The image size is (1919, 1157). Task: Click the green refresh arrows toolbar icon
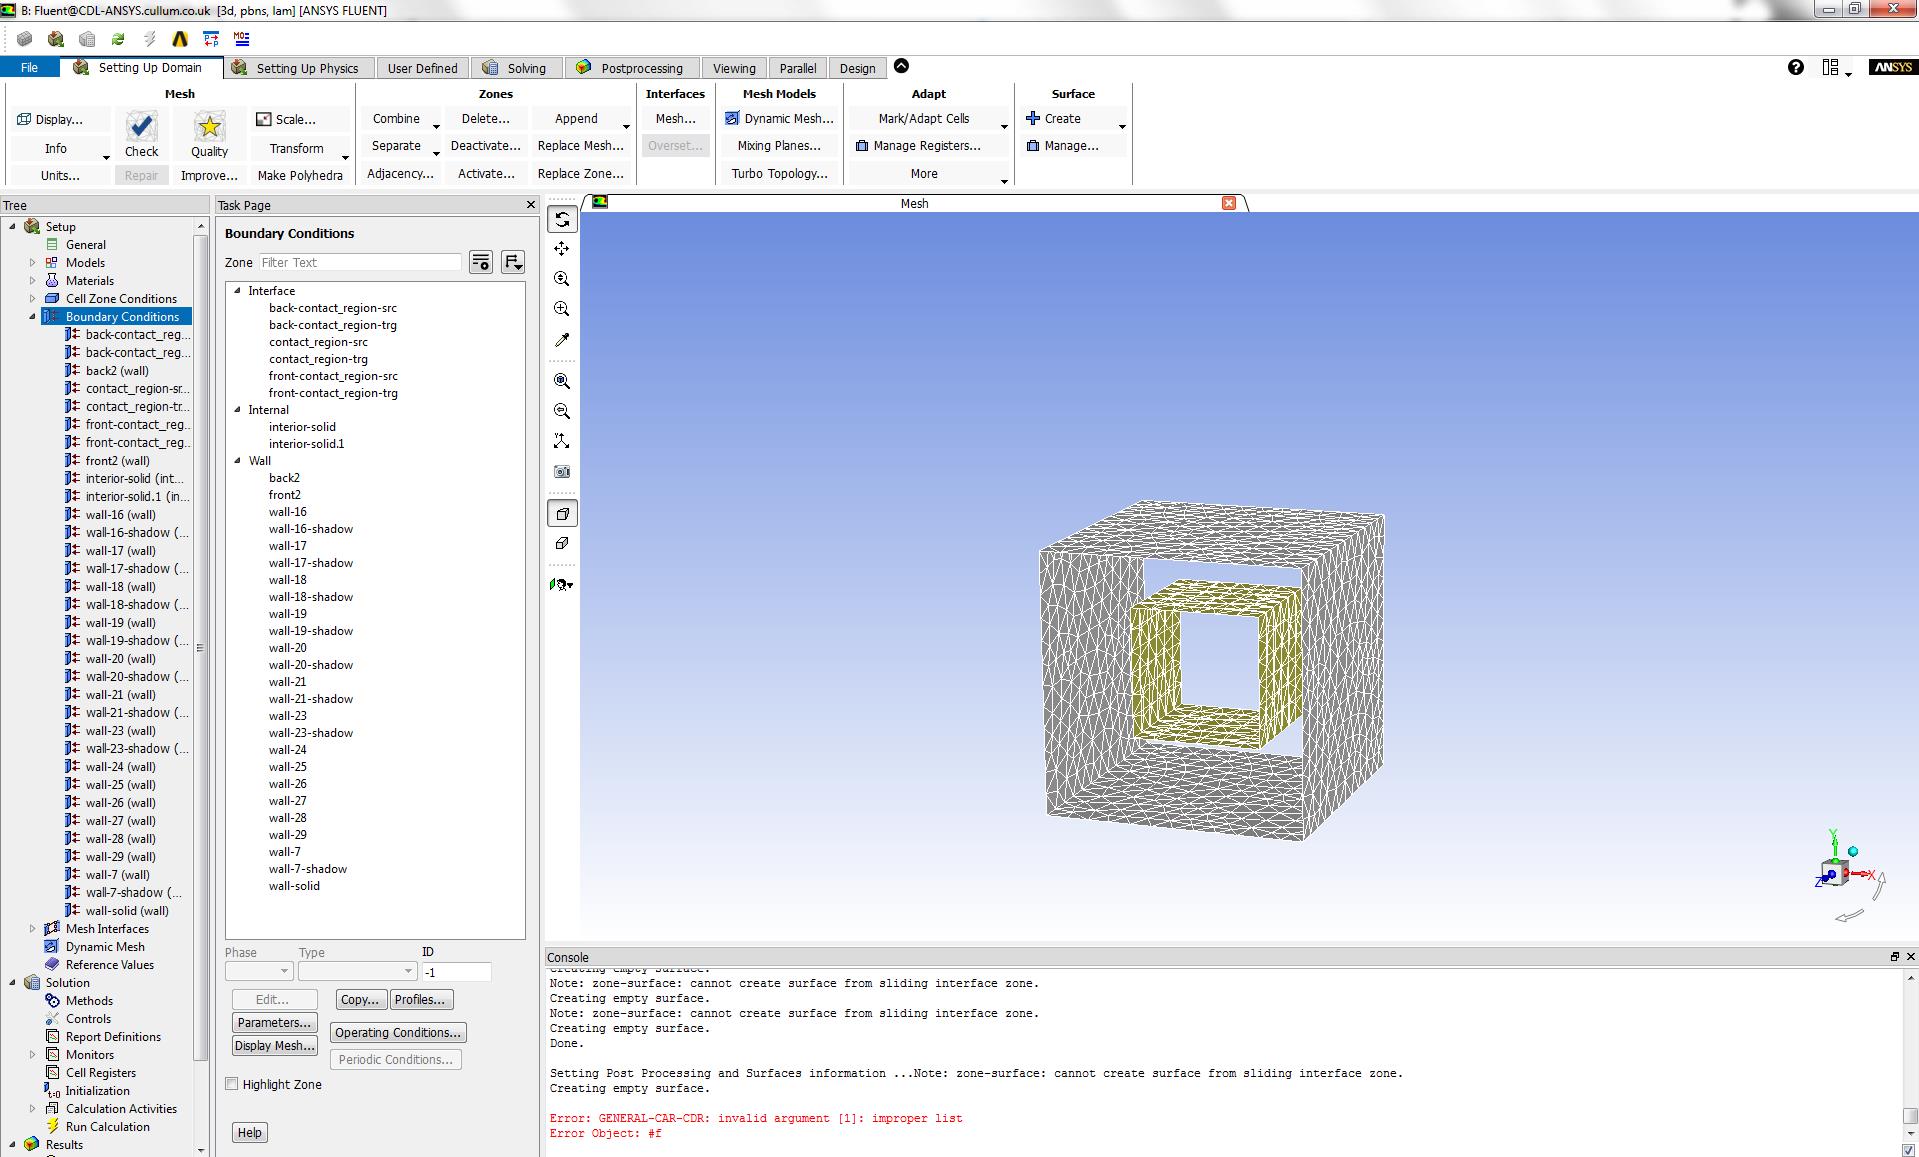click(118, 39)
